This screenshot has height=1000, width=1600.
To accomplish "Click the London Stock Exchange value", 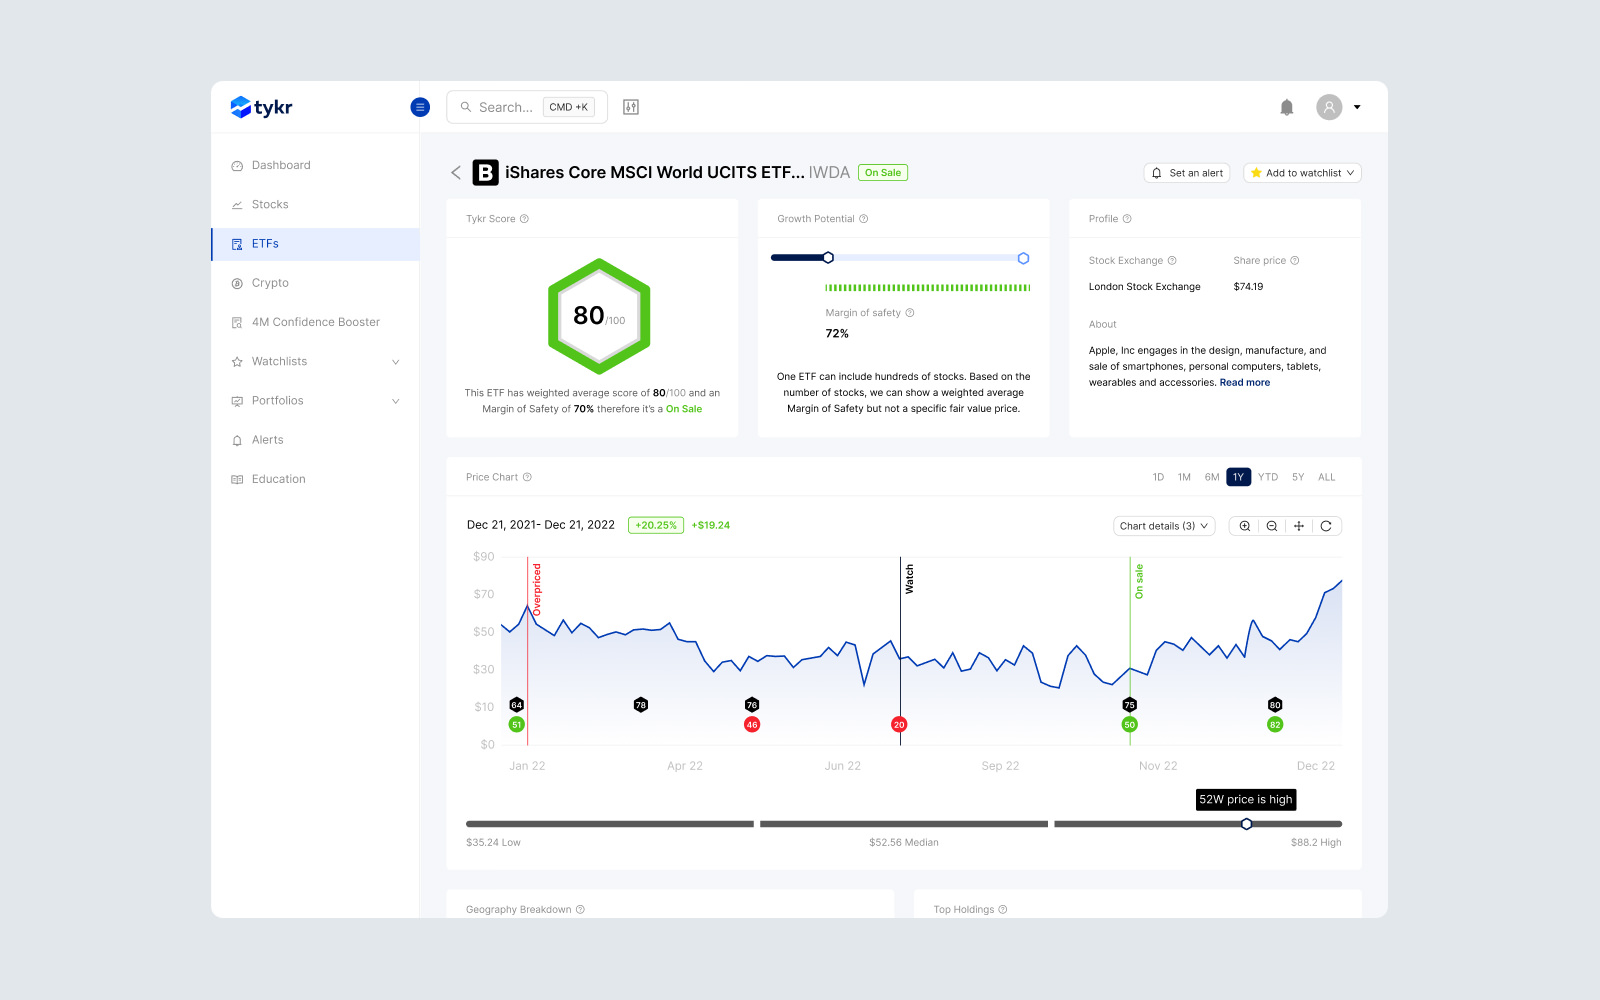I will (1145, 287).
